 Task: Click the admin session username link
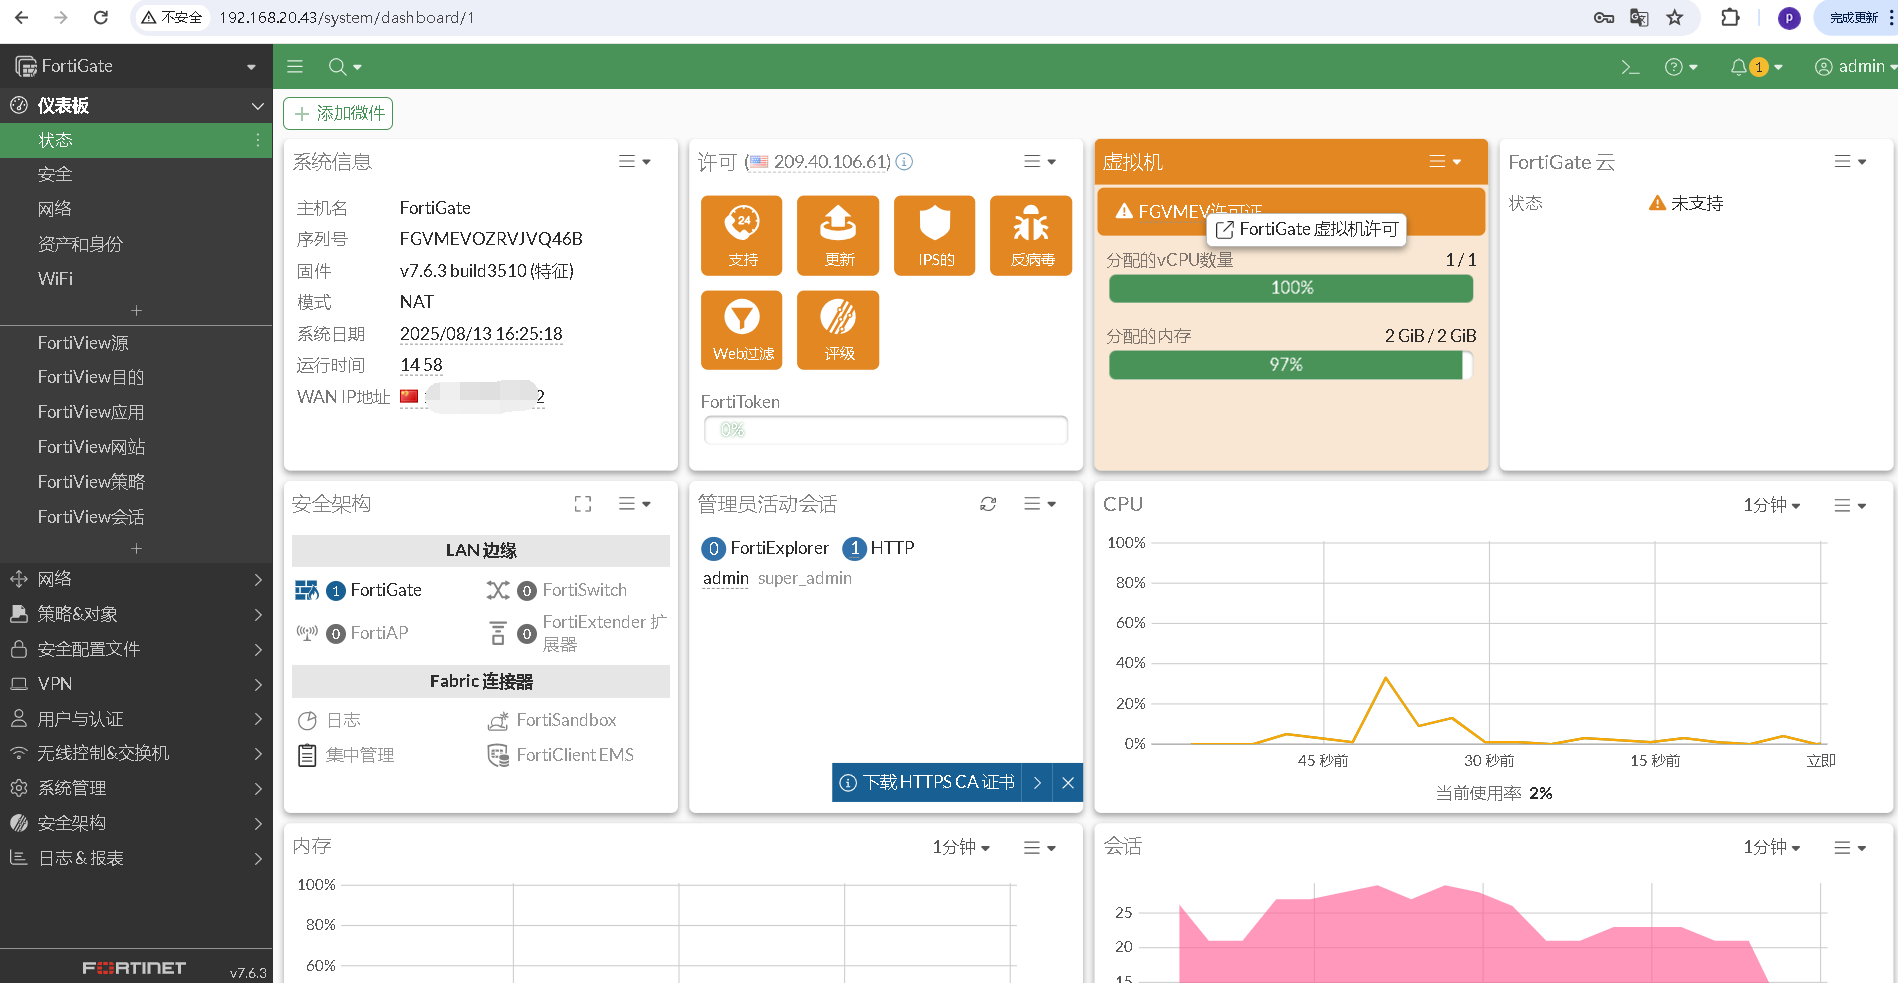pyautogui.click(x=726, y=578)
